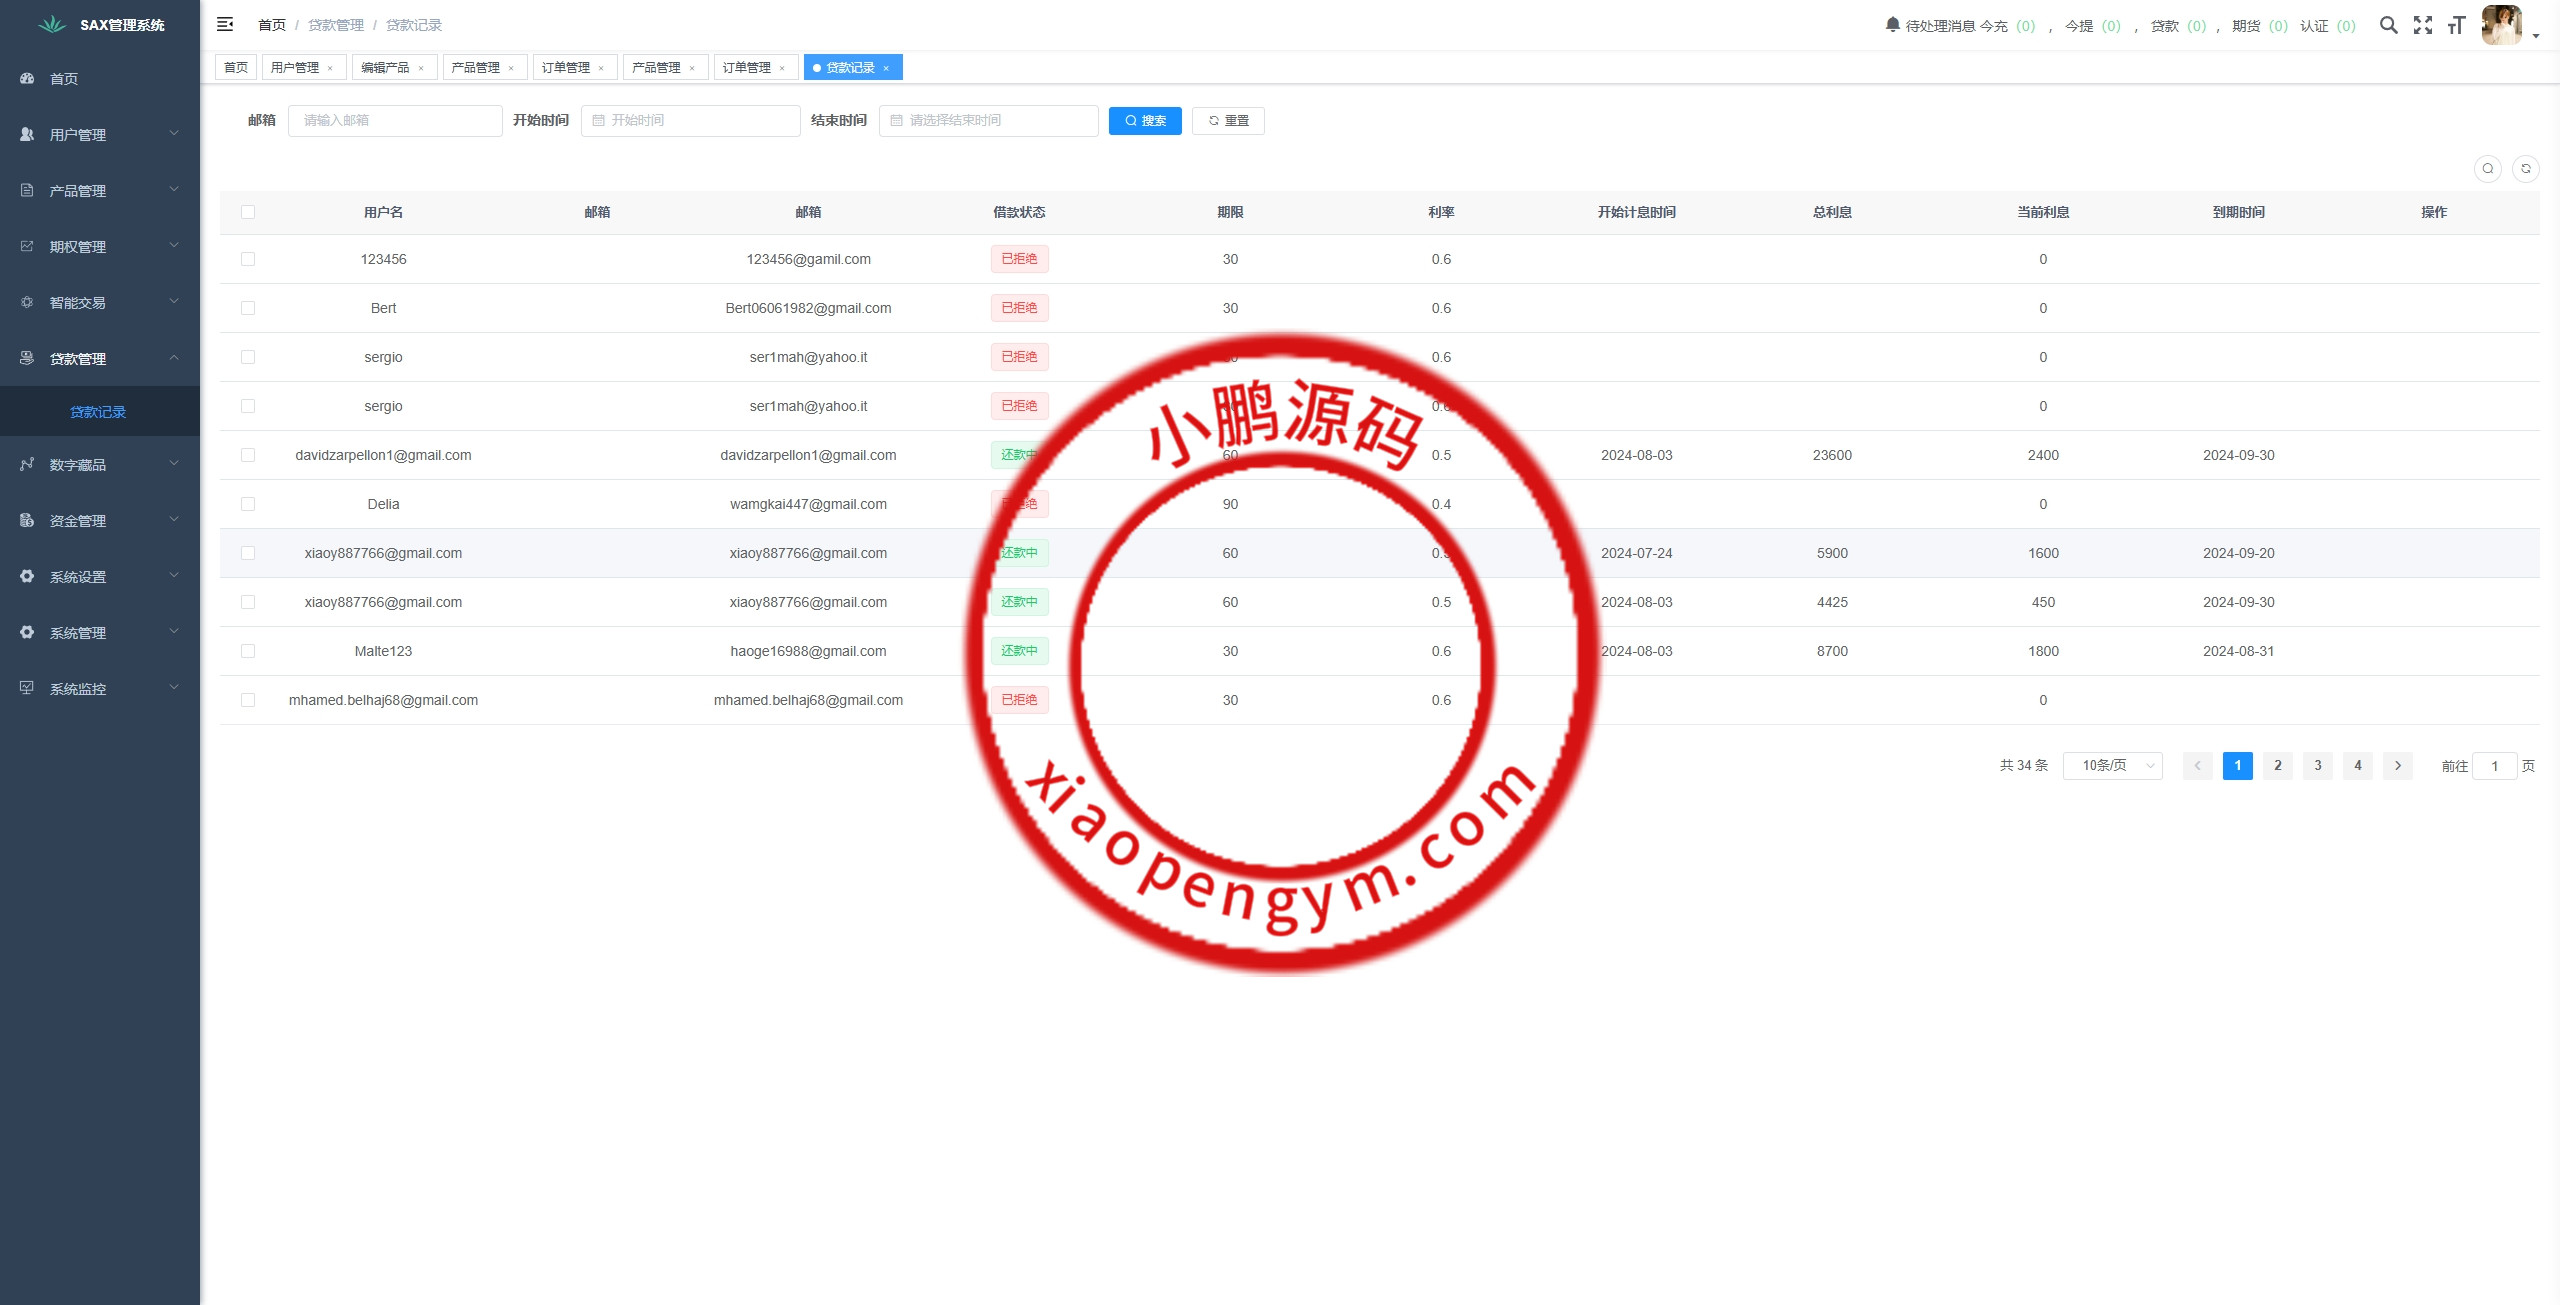Open 贷款记录 in the sidebar

pyautogui.click(x=98, y=412)
